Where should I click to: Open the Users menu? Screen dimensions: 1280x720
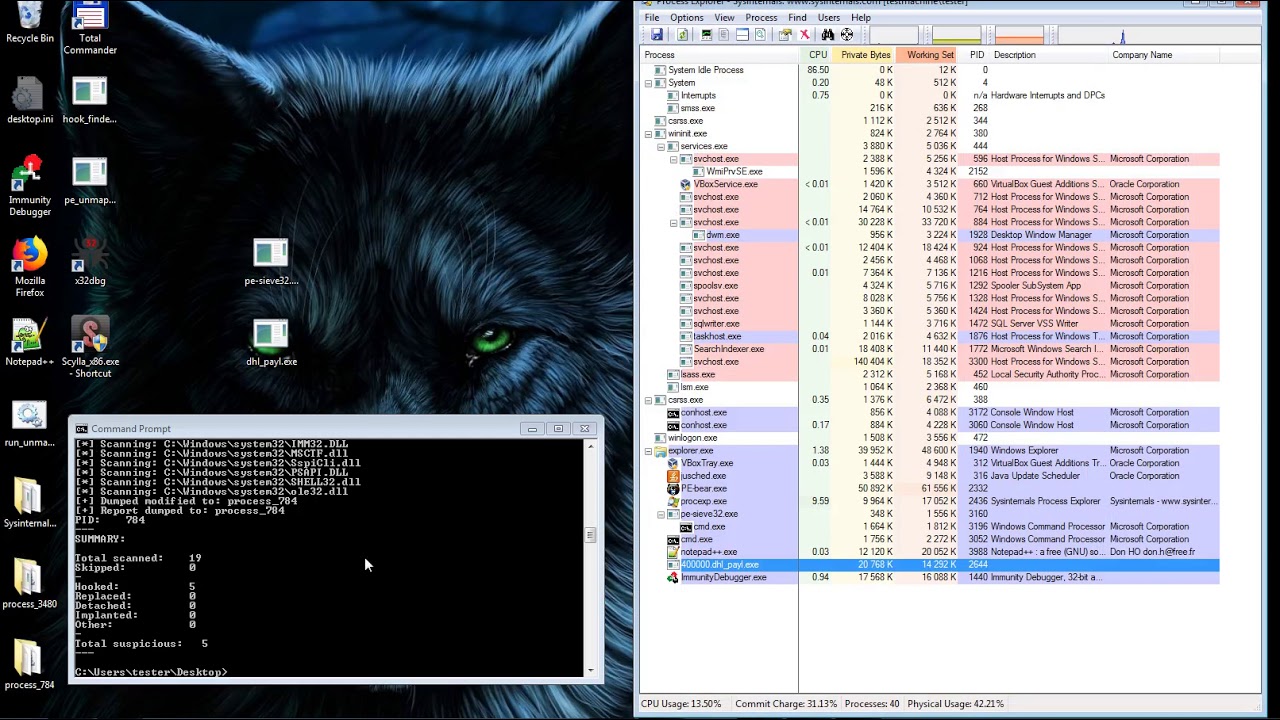(x=829, y=18)
